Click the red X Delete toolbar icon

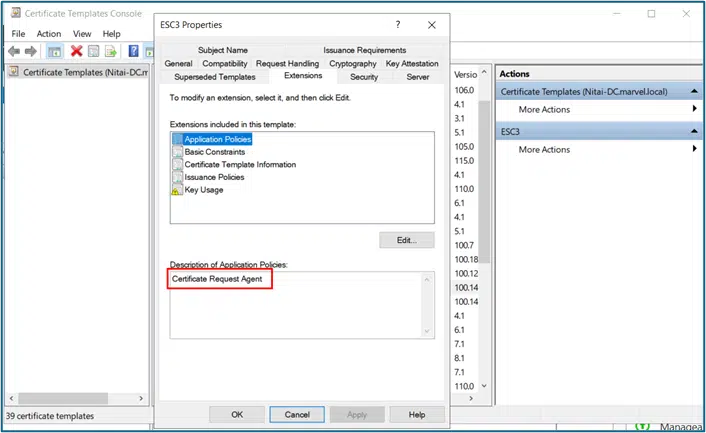tap(76, 51)
